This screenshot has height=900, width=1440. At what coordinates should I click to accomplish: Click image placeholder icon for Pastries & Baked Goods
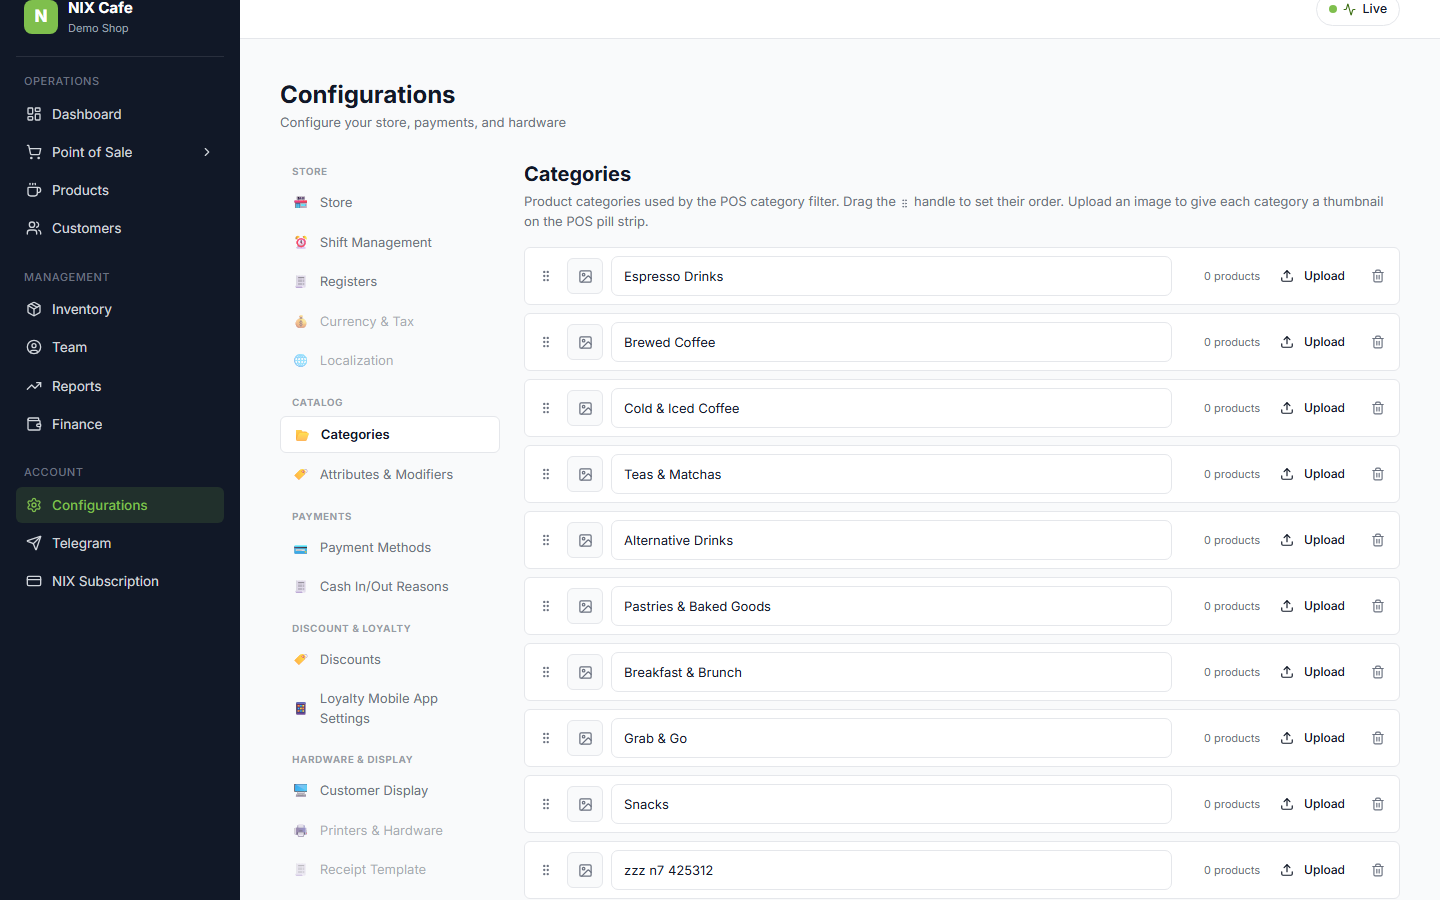(585, 606)
